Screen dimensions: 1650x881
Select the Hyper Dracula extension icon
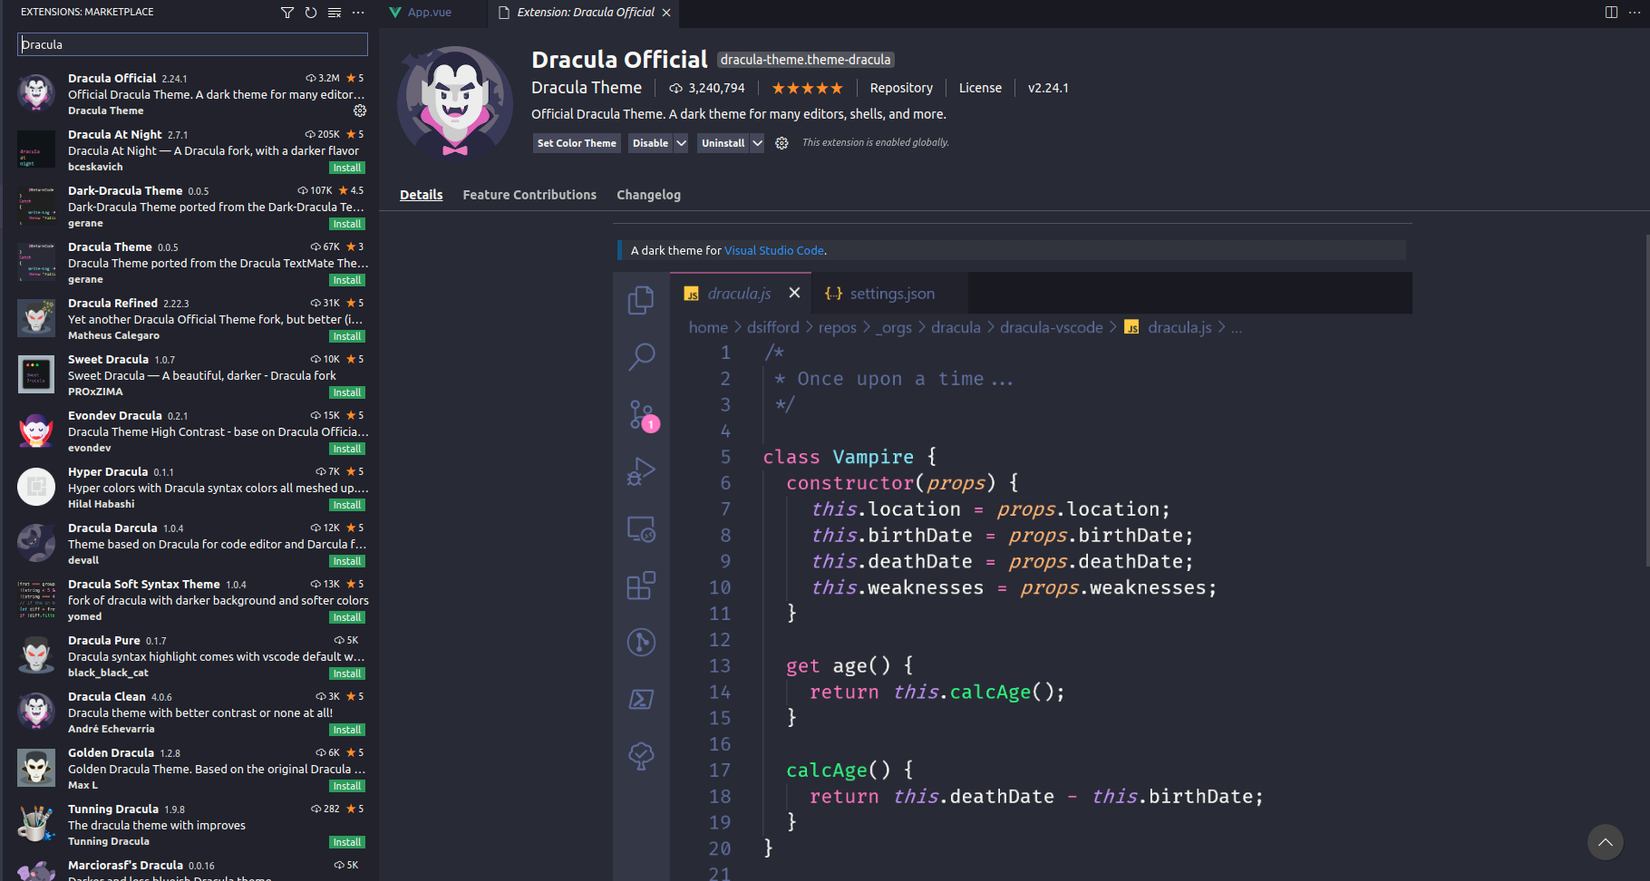click(36, 487)
